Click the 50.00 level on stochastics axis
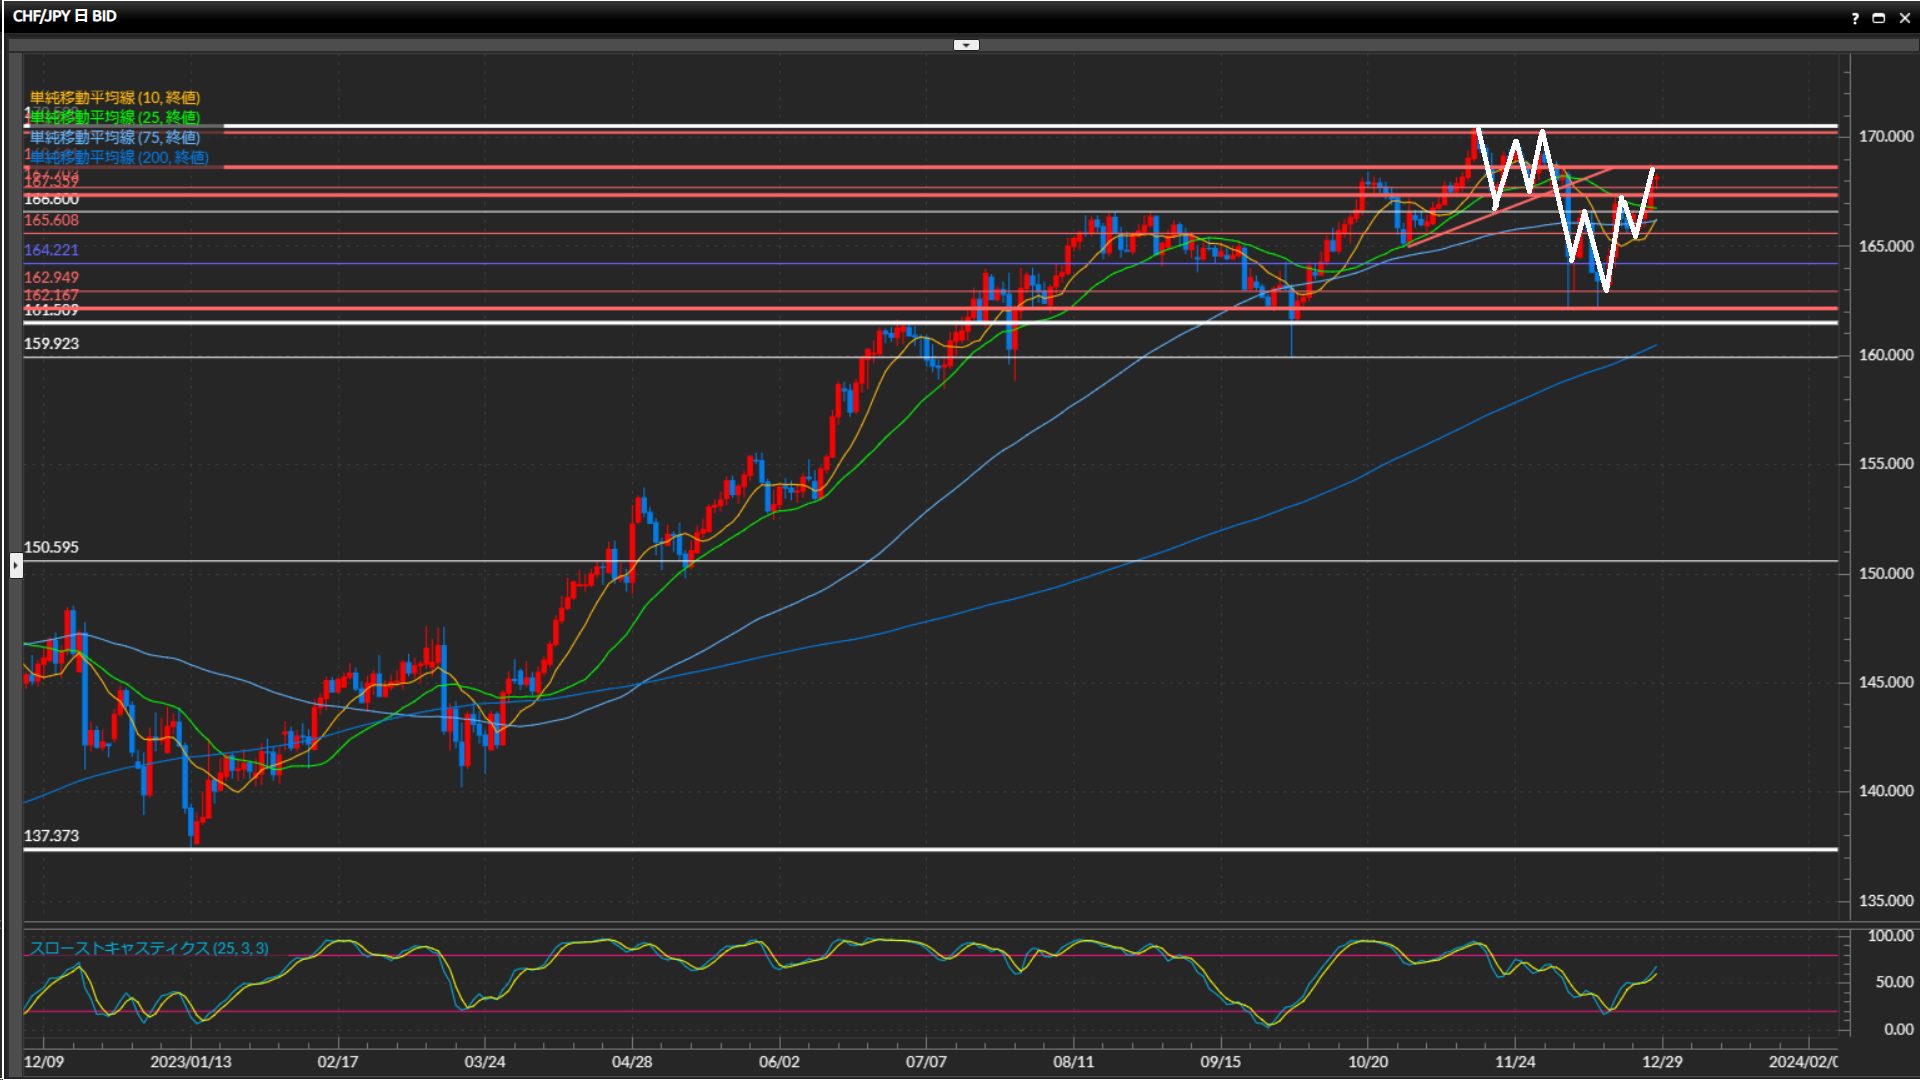Image resolution: width=1920 pixels, height=1080 pixels. point(1893,982)
